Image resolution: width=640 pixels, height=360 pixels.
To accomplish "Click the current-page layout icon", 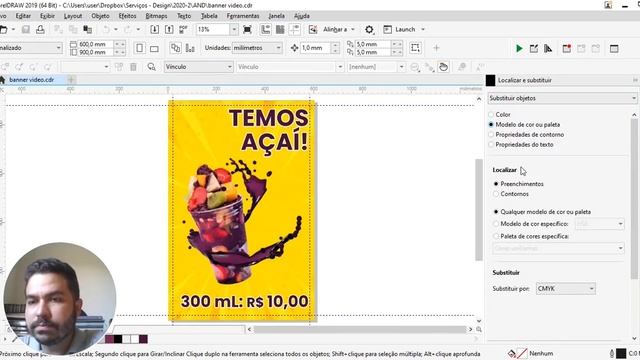I will coord(190,48).
